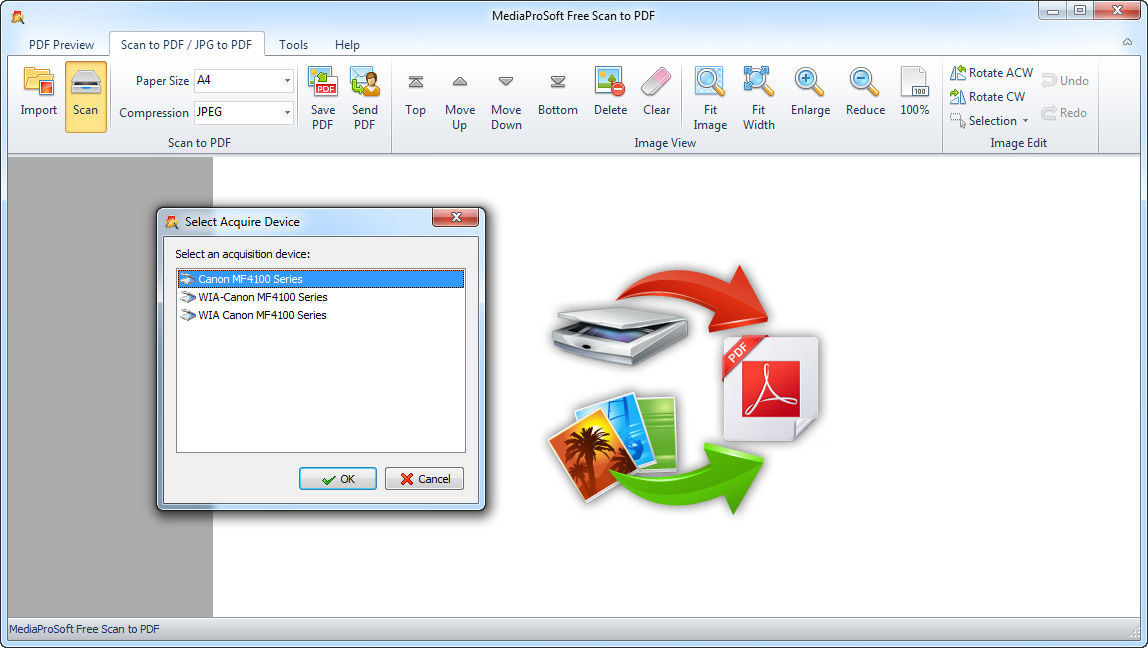Click the Undo button
Image resolution: width=1148 pixels, height=648 pixels.
(1065, 81)
